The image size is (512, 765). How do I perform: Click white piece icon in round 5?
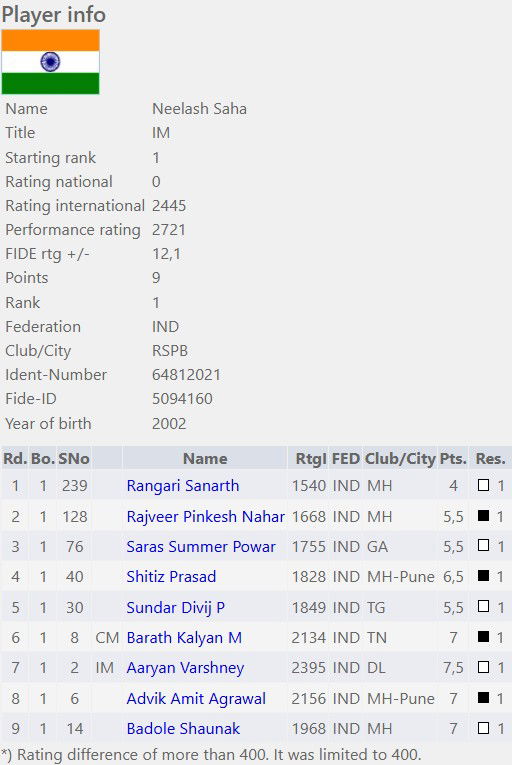pyautogui.click(x=483, y=606)
